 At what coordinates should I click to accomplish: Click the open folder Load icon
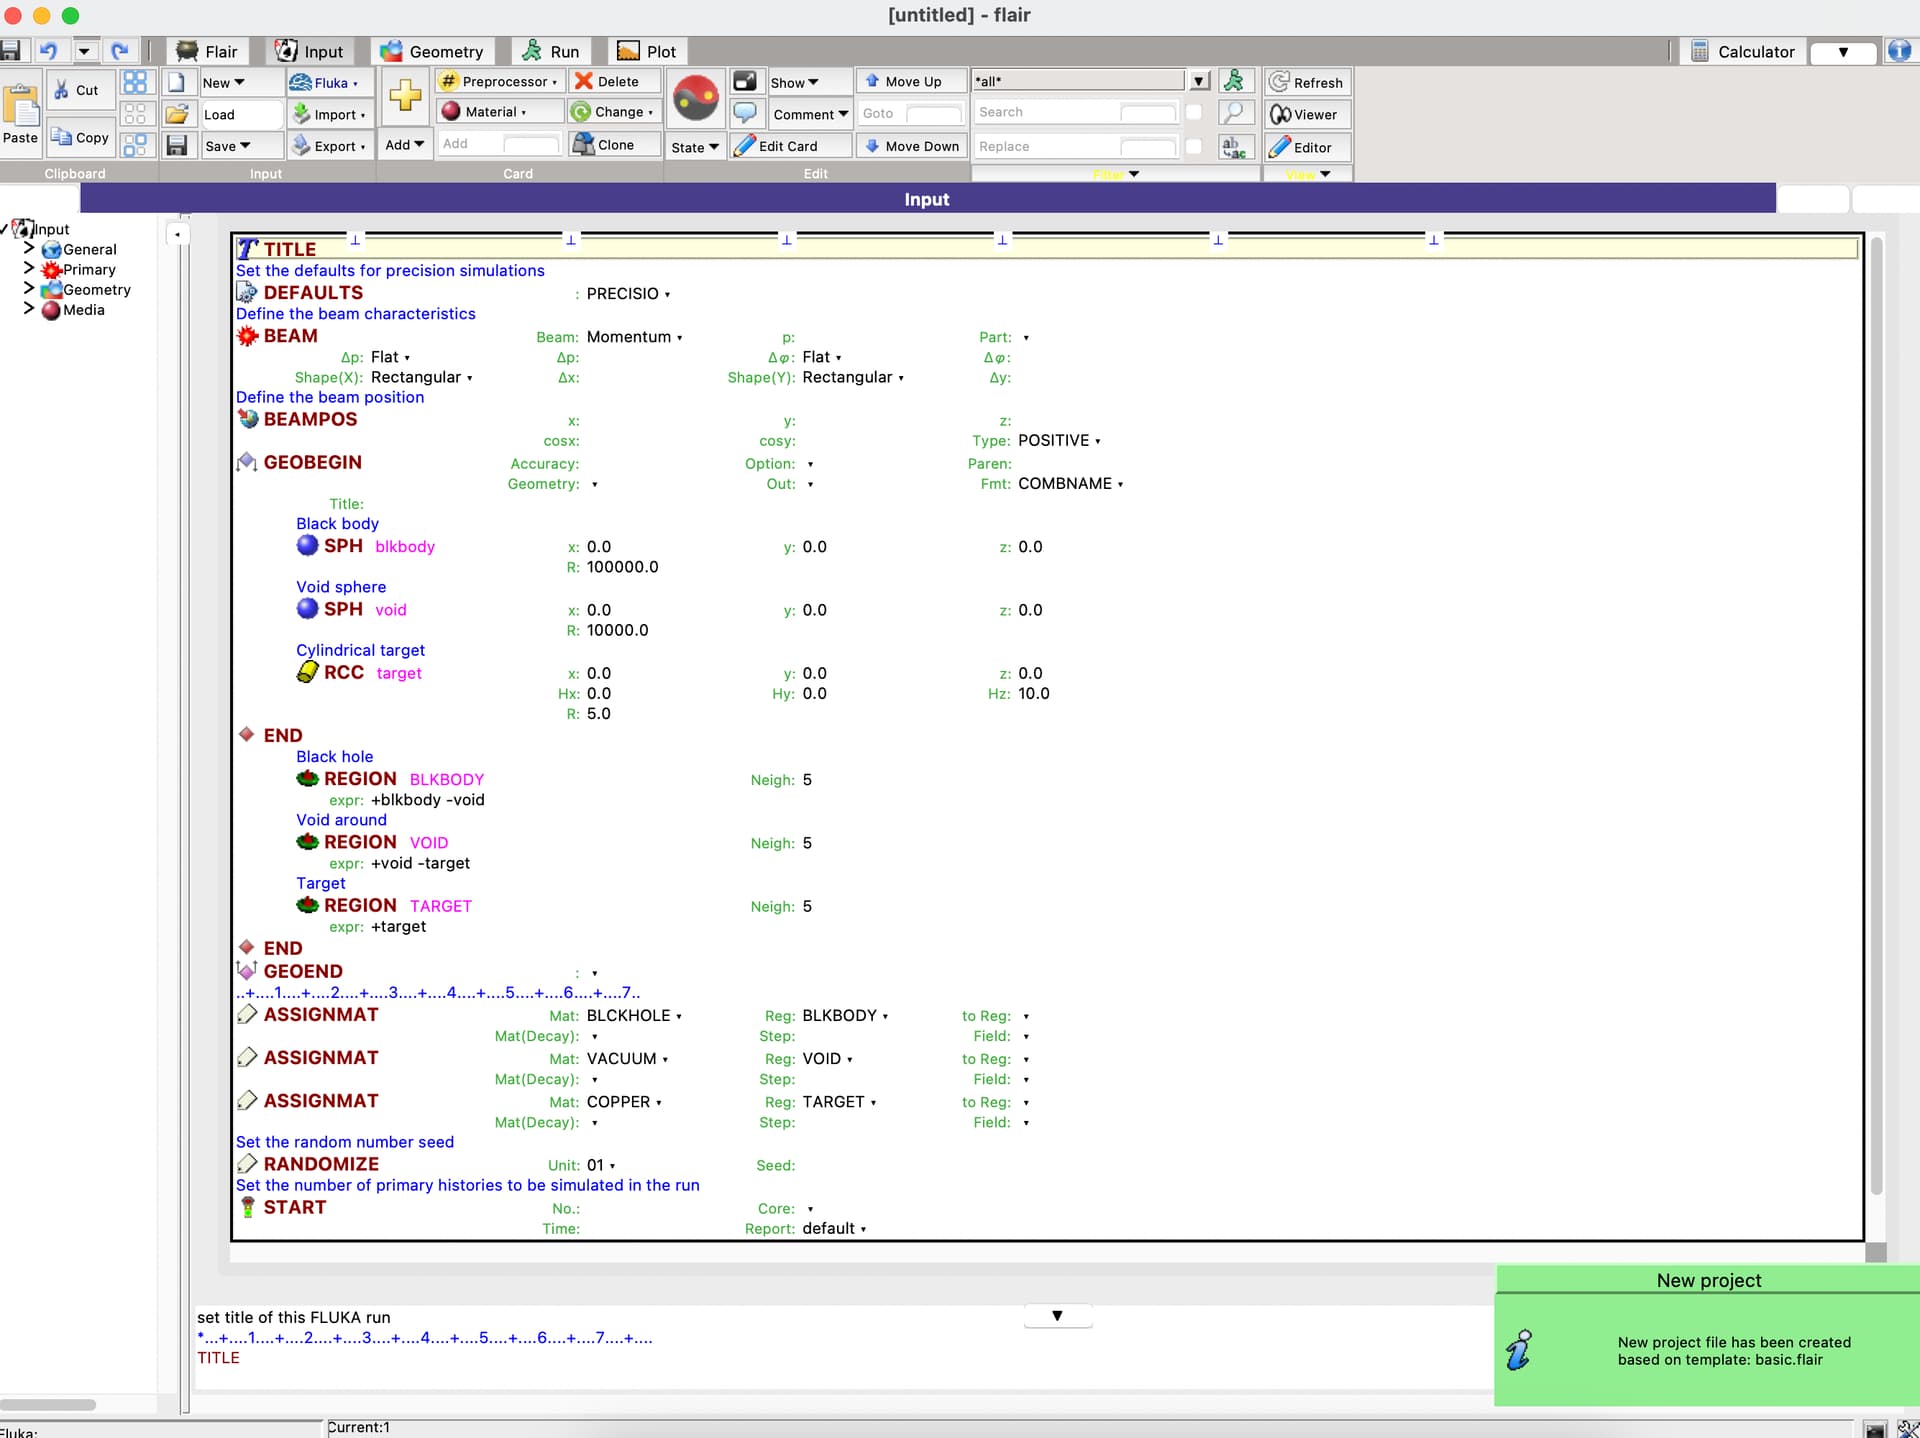point(177,114)
